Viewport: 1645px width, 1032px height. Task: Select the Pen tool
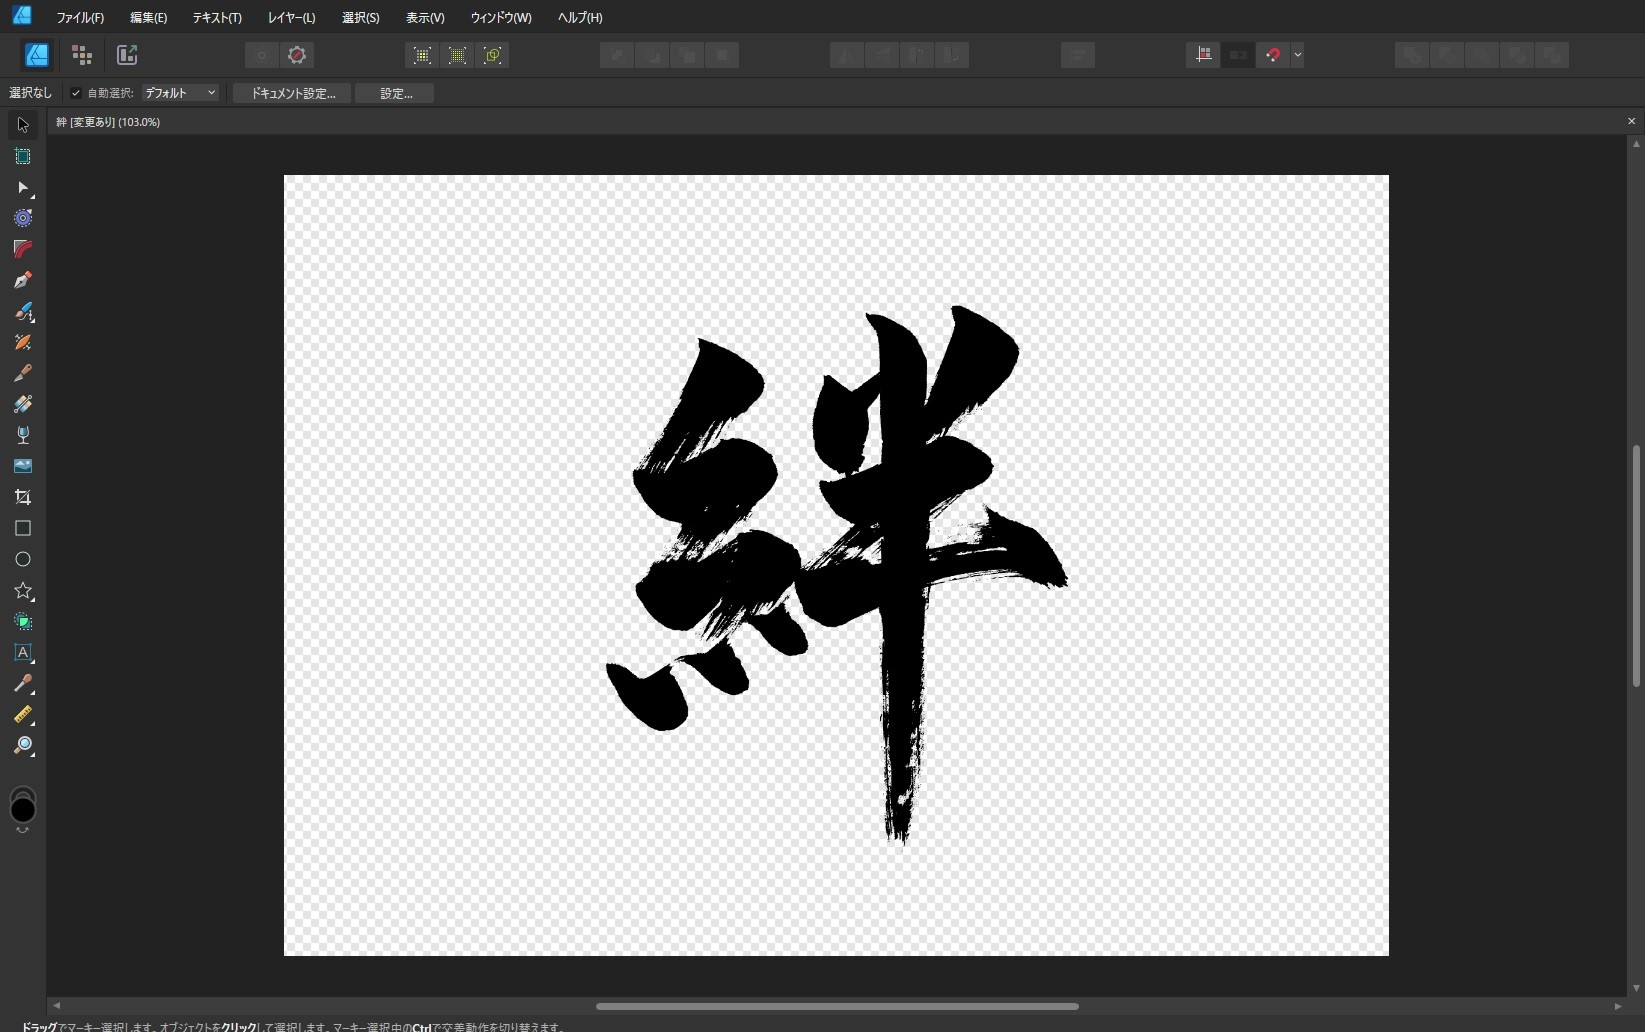[x=22, y=281]
